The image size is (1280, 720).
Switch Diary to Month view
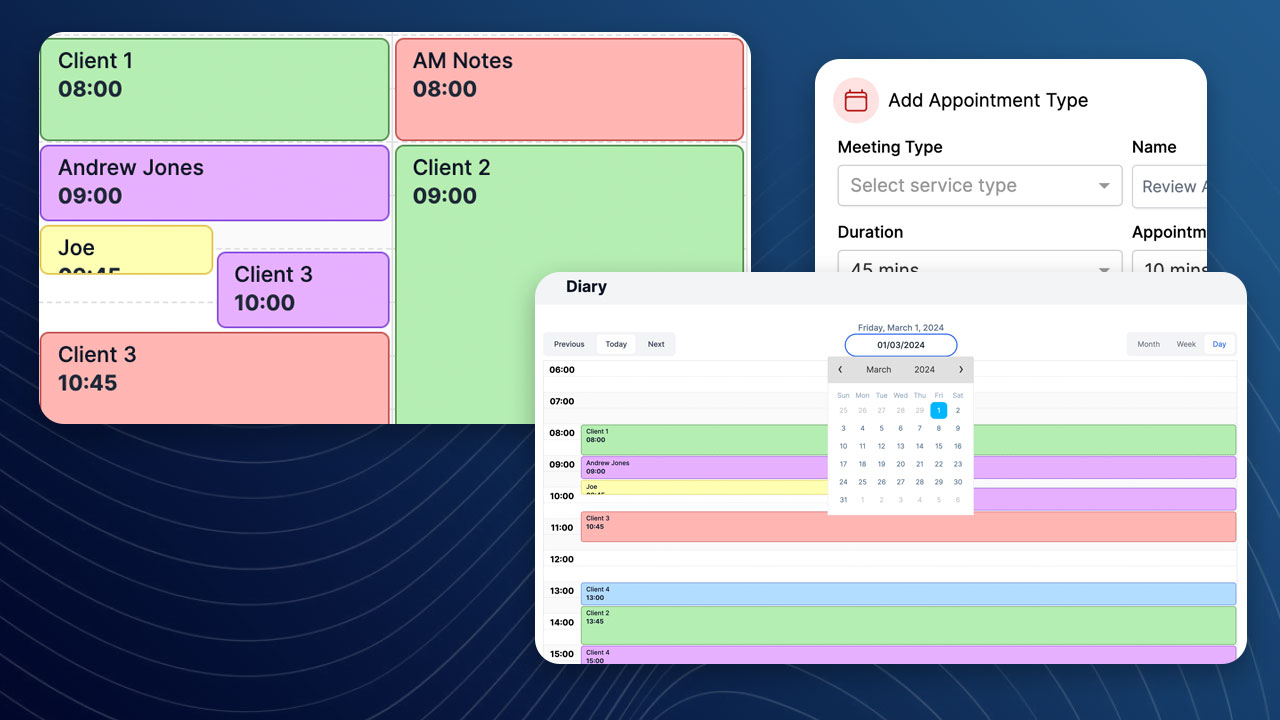tap(1149, 344)
